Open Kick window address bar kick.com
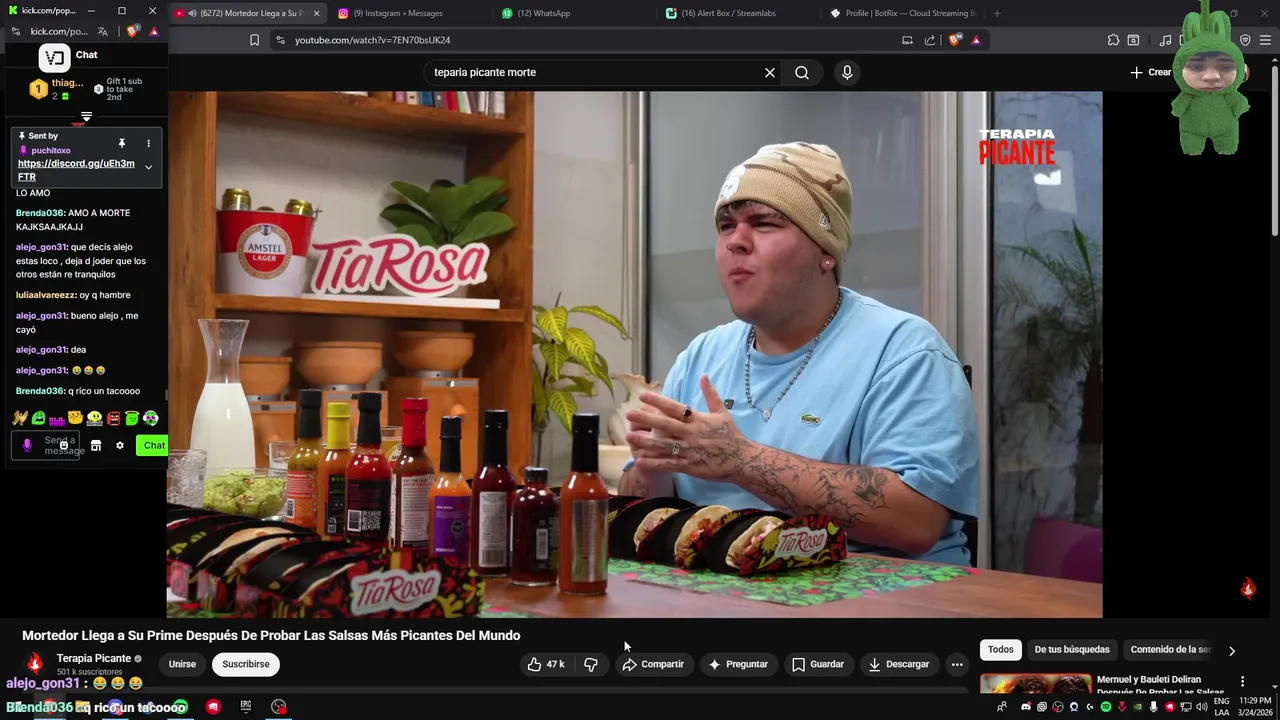 point(58,31)
